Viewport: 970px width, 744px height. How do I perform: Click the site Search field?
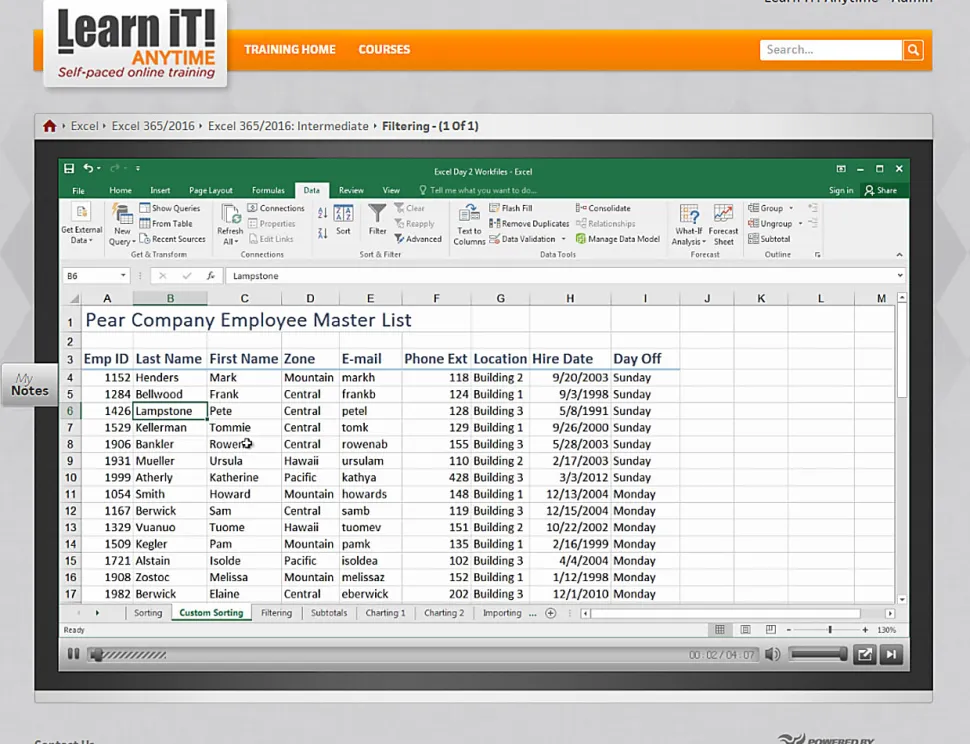pos(831,50)
